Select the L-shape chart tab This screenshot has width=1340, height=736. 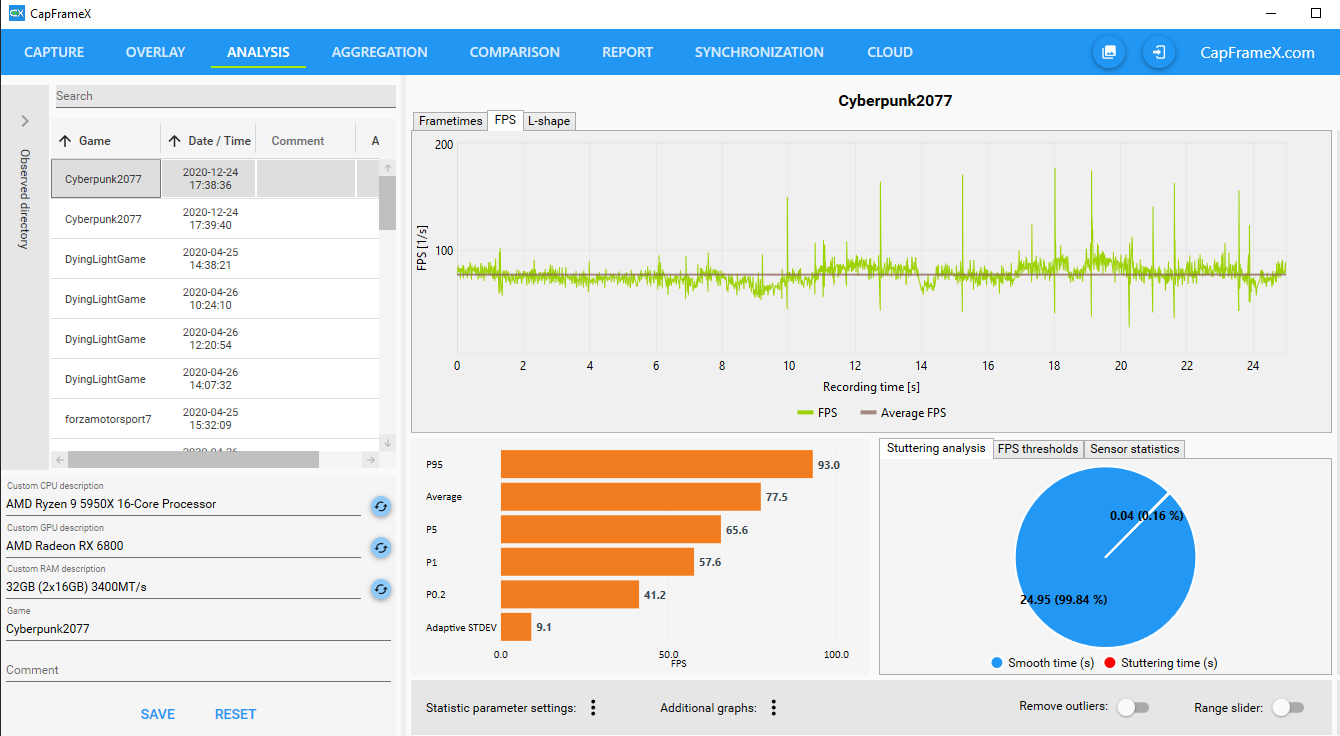tap(549, 121)
